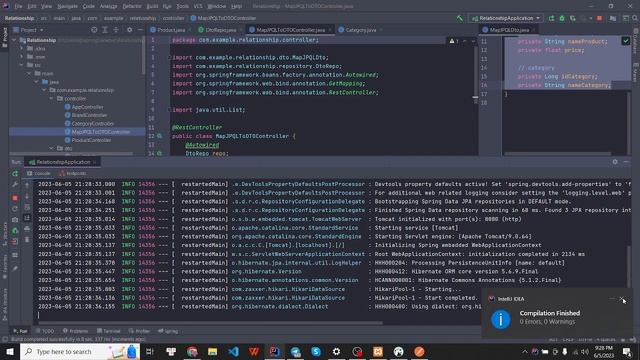Viewport: 640px width, 360px height.
Task: Open Terminal tool window tab
Action: point(109,331)
